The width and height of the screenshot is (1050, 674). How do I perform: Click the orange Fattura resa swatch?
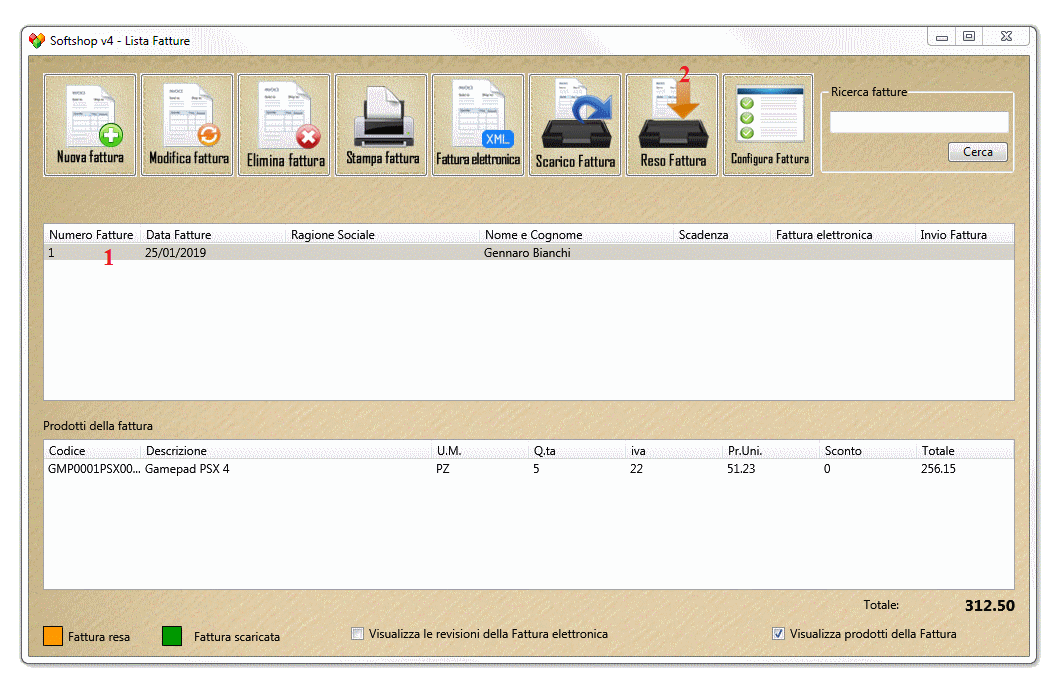[x=53, y=636]
